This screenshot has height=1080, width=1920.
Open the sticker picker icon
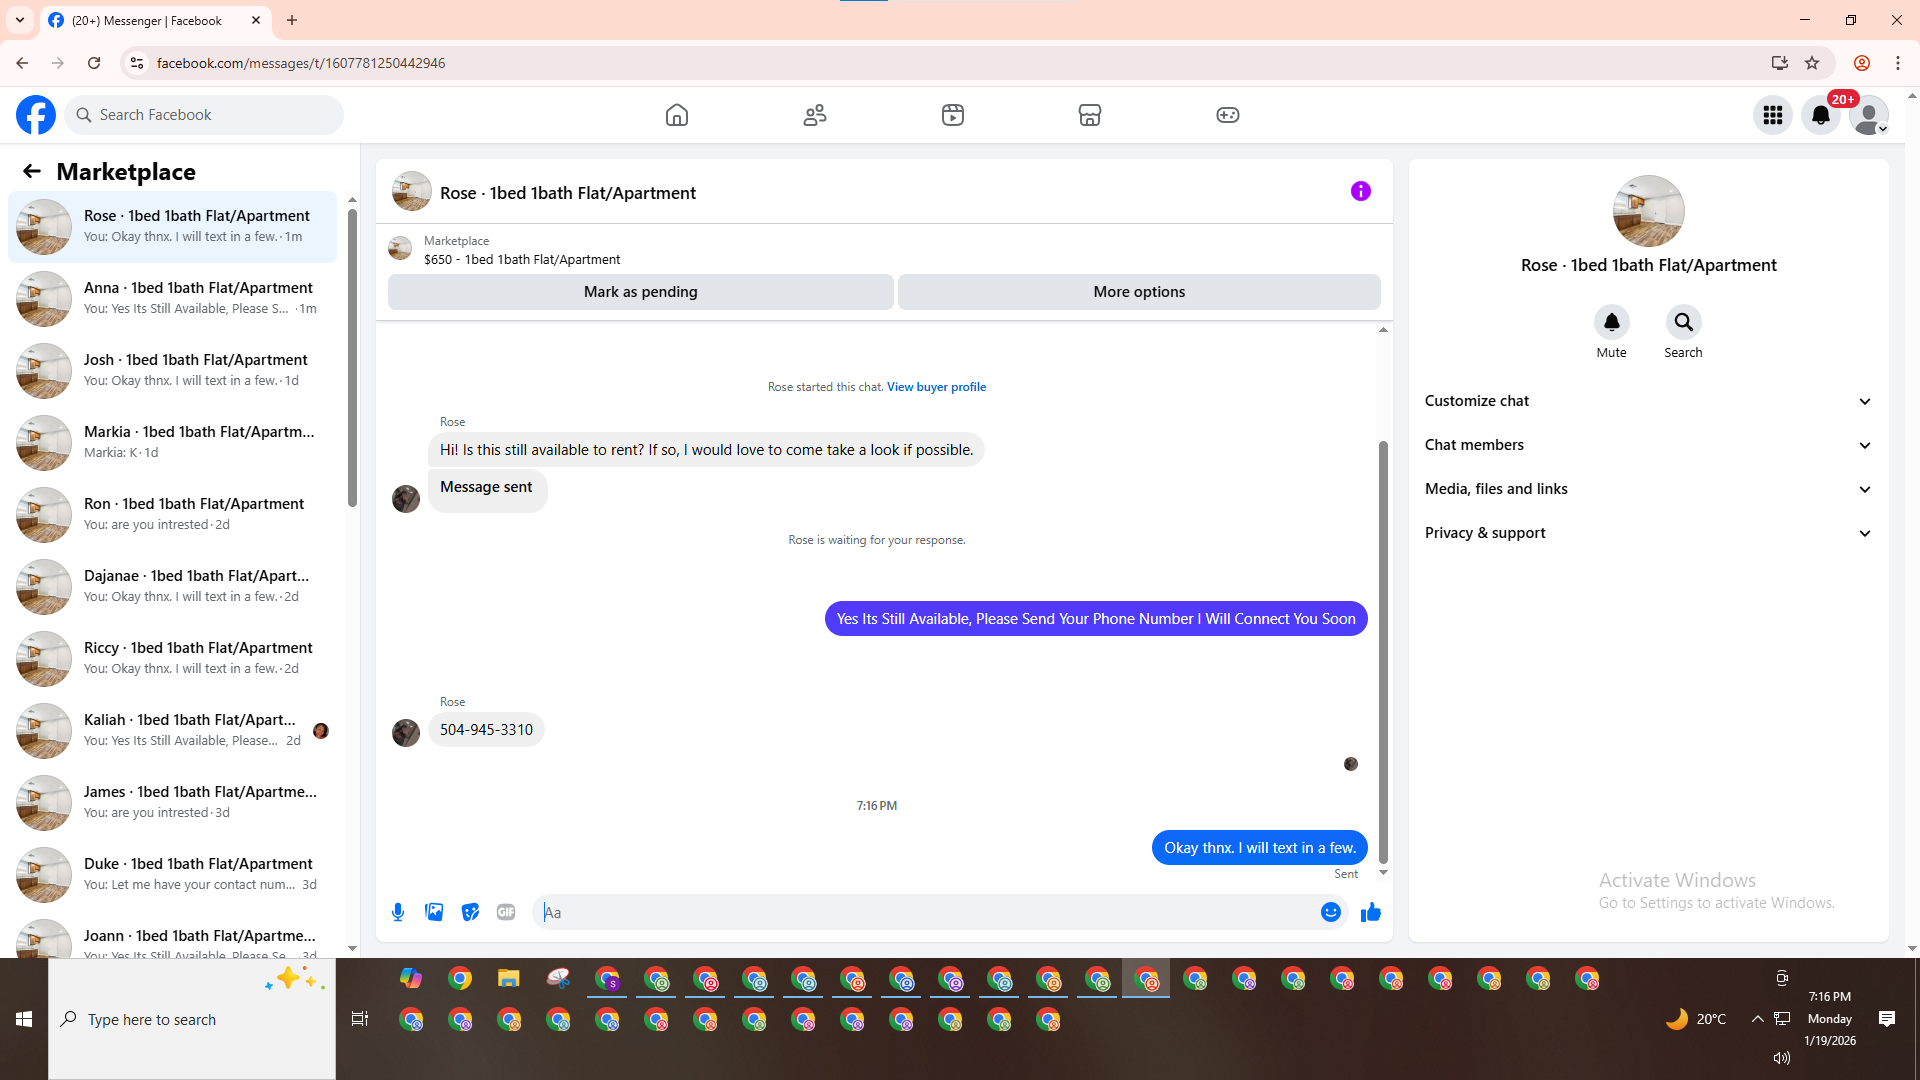470,912
